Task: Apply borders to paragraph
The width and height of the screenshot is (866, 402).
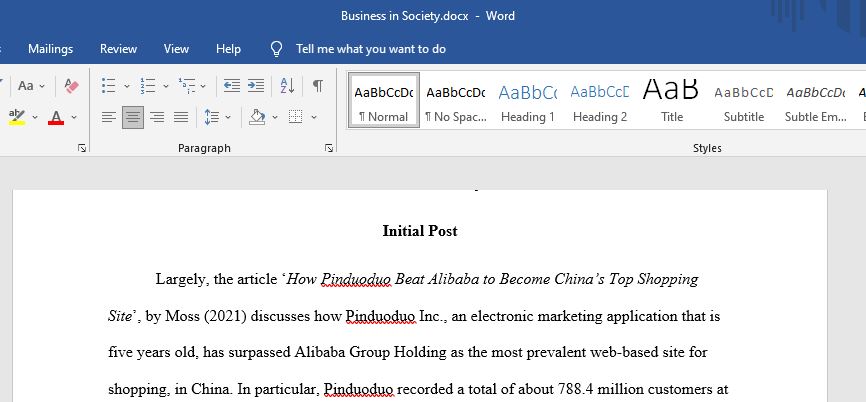Action: (x=296, y=117)
